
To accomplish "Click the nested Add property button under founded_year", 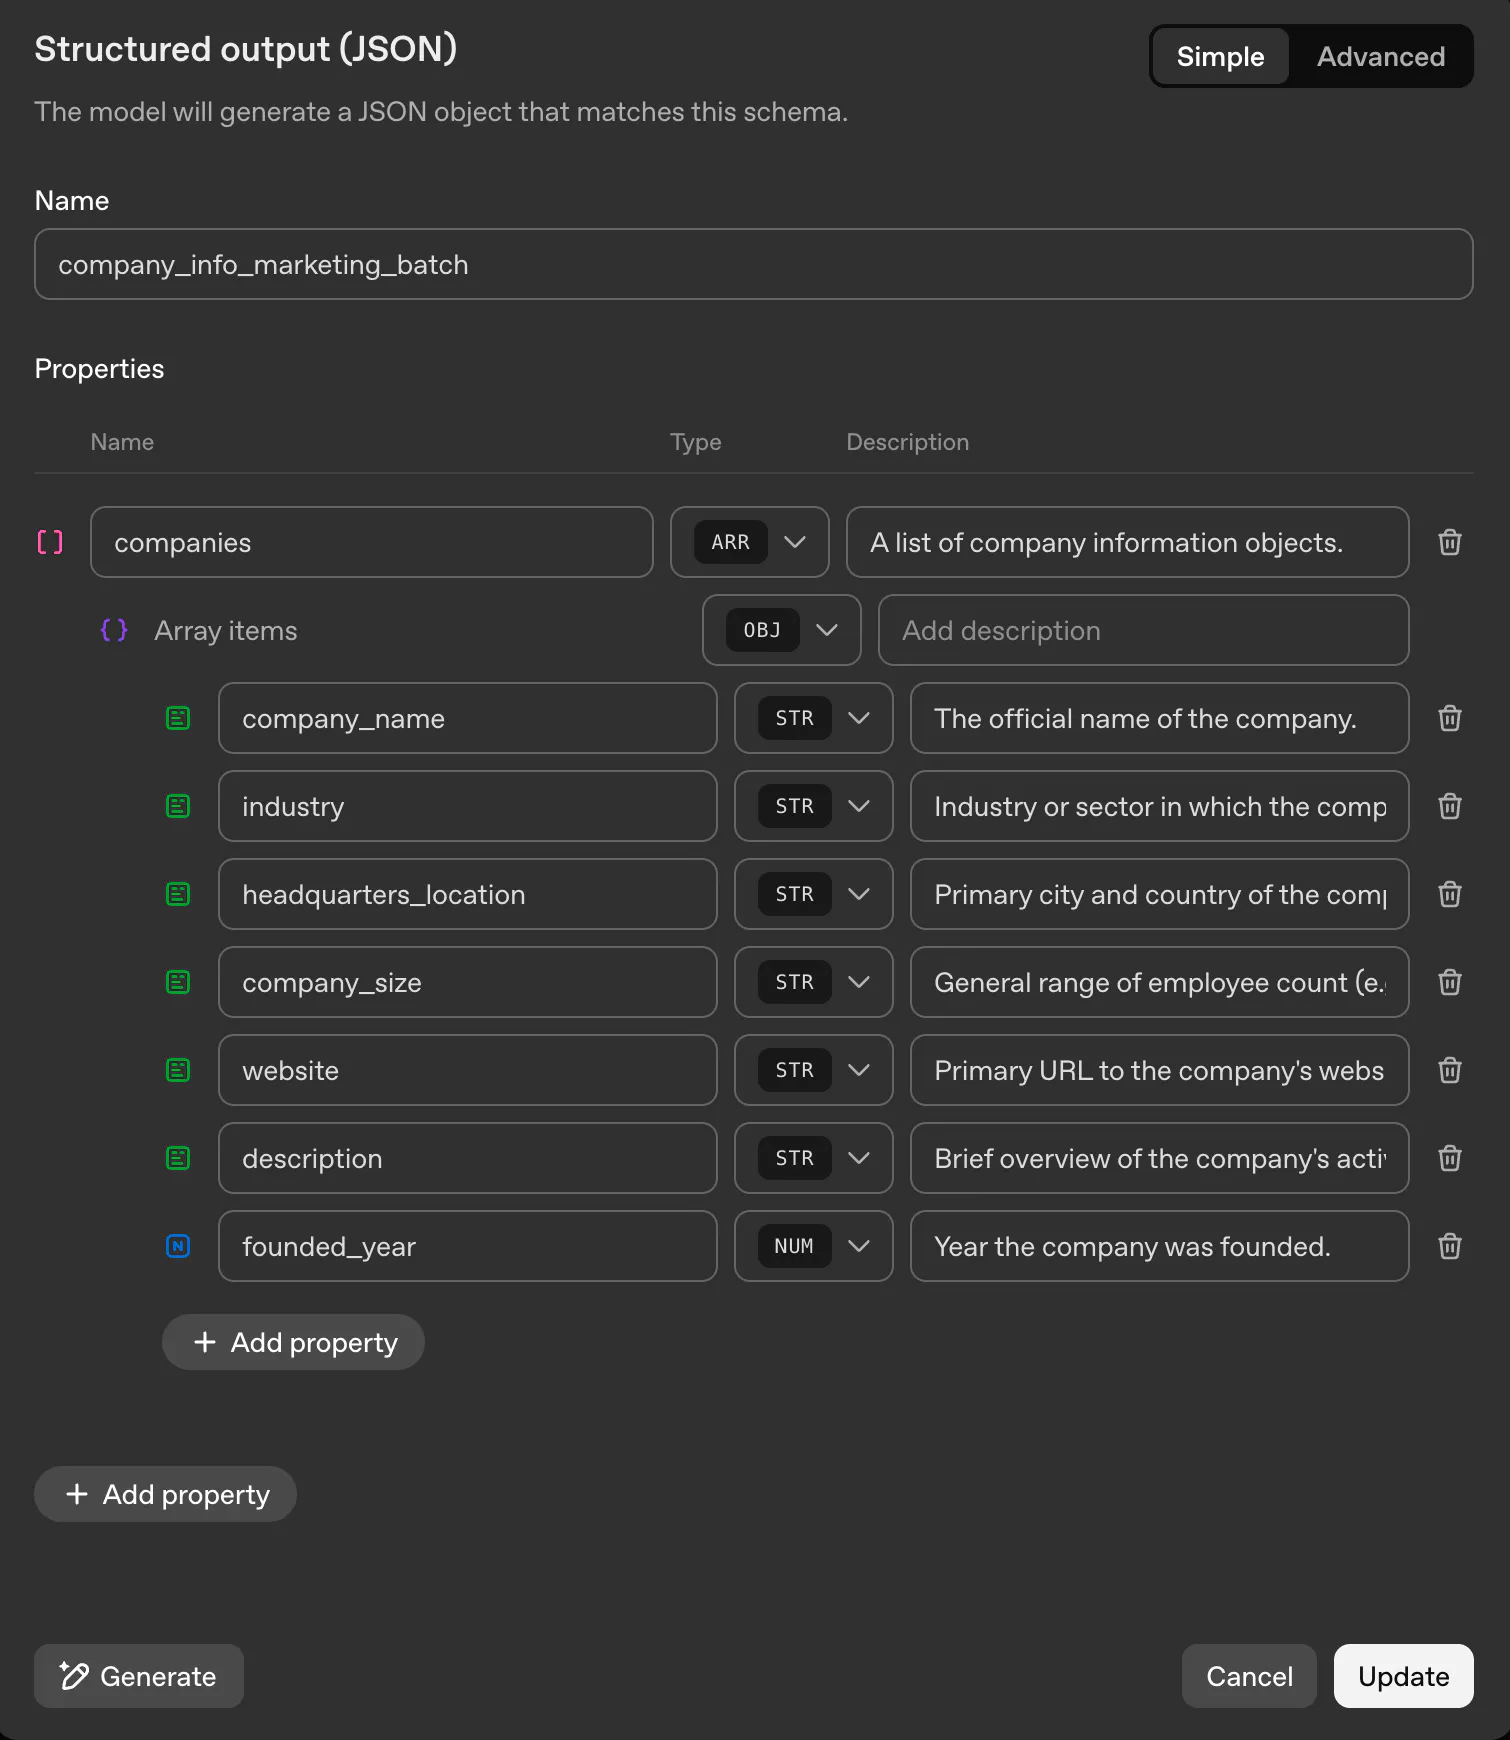I will [x=294, y=1342].
